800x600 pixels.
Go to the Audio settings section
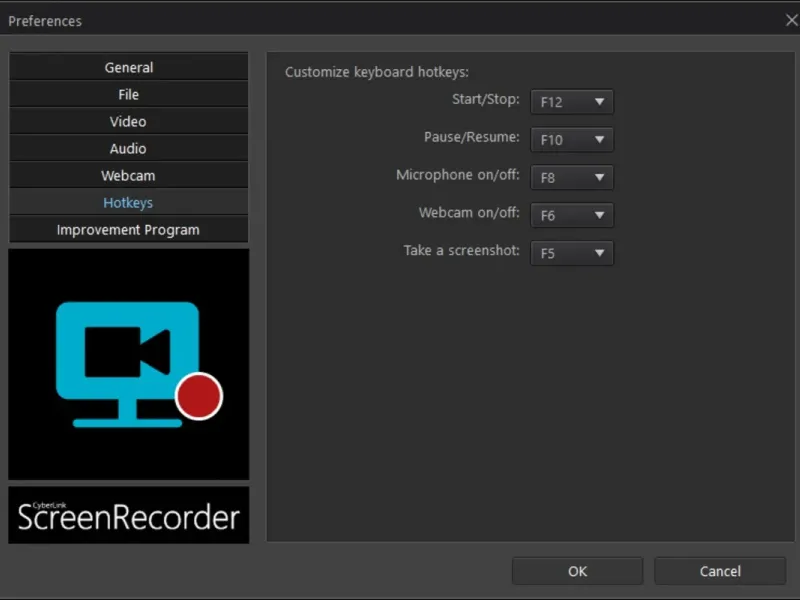[129, 148]
